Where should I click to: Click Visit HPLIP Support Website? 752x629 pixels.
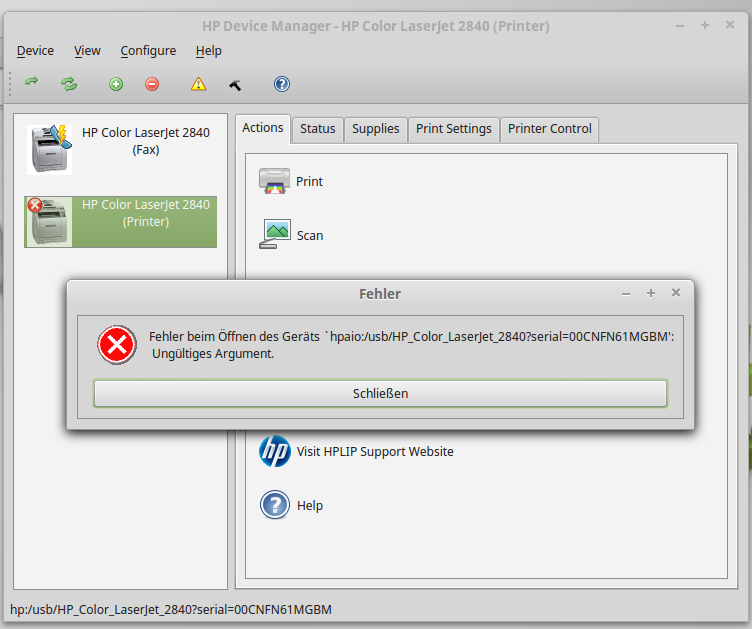click(x=375, y=452)
